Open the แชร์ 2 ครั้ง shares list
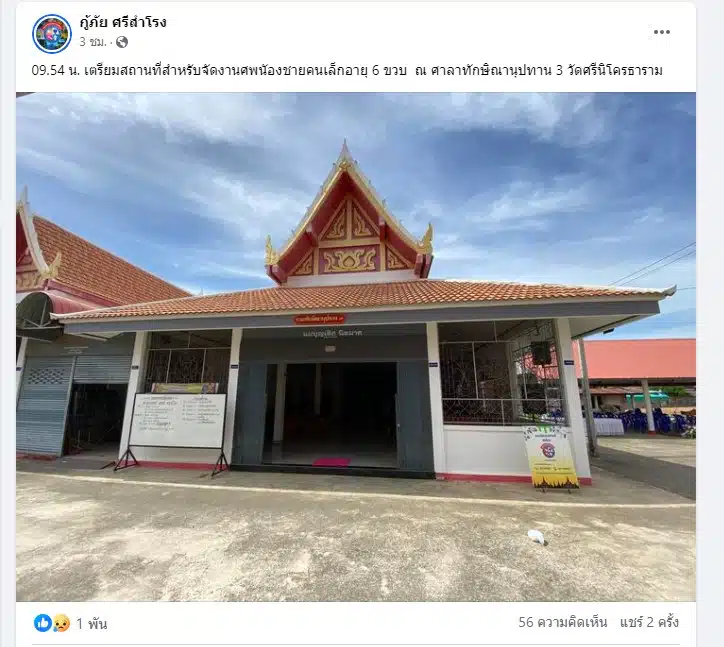Viewport: 724px width, 647px height. point(649,622)
